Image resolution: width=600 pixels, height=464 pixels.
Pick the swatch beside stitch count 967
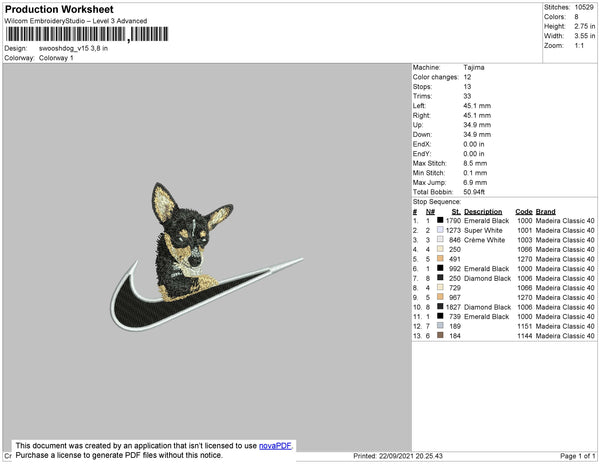click(x=440, y=297)
